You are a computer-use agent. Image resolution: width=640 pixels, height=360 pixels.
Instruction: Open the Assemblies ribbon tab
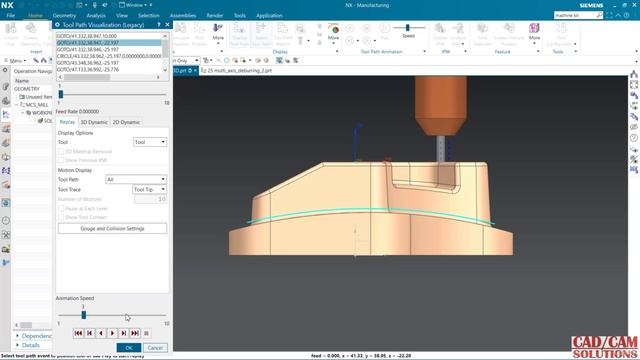[x=183, y=16]
